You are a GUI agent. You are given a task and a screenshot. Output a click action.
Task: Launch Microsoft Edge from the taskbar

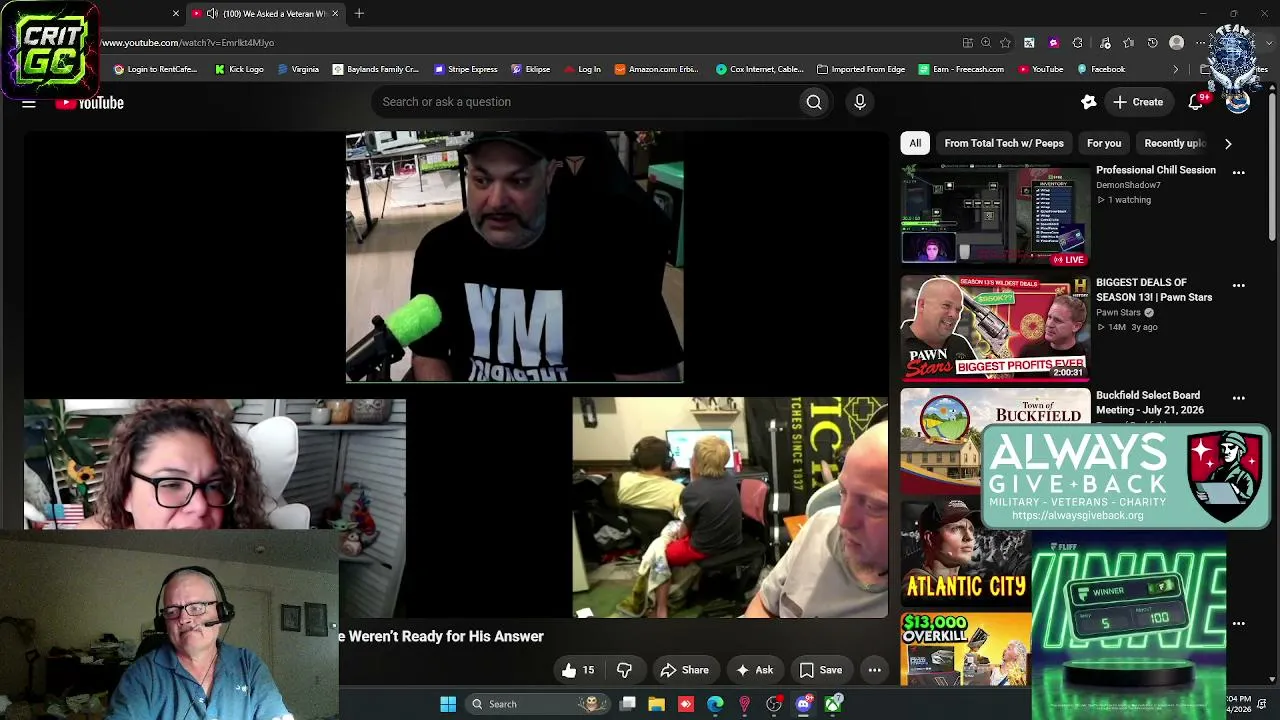tap(715, 704)
